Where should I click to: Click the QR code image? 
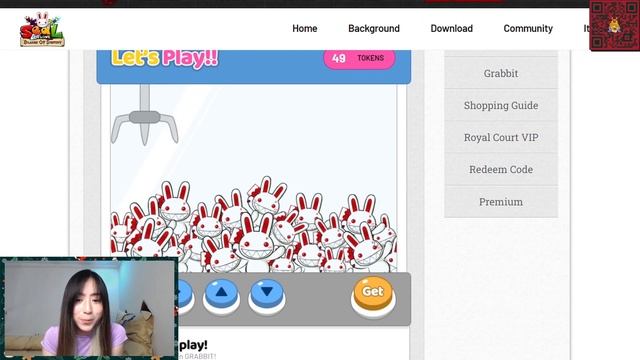pos(614,25)
